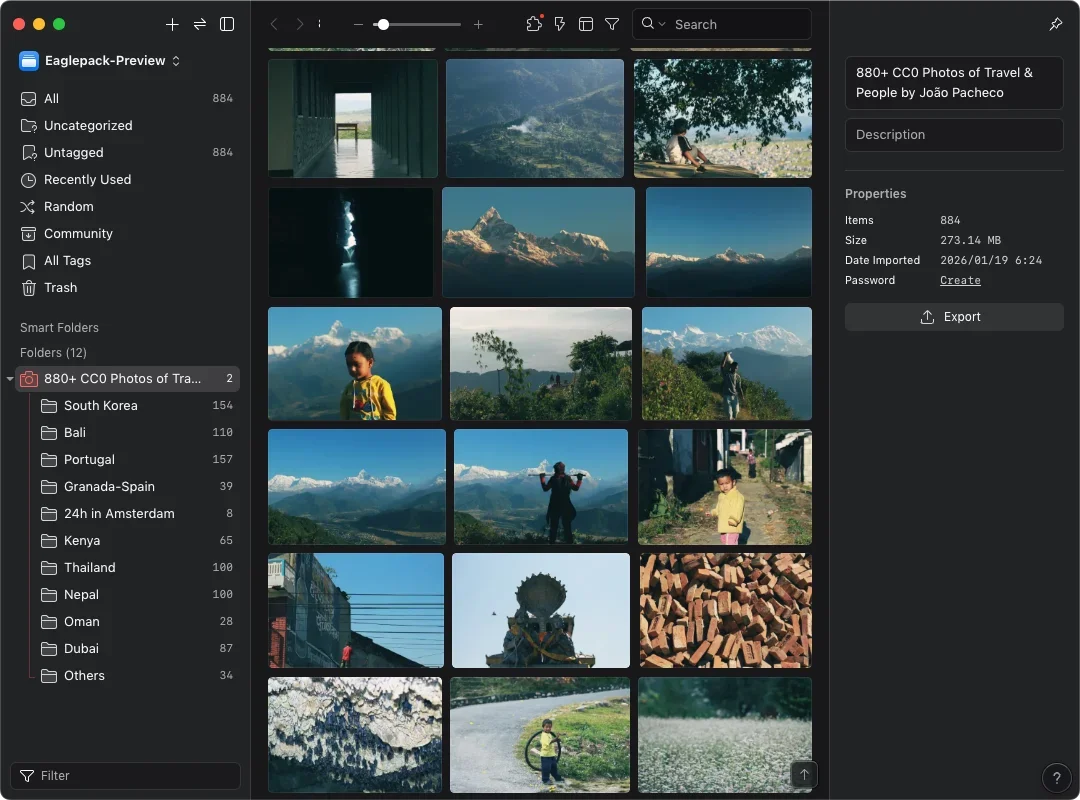The width and height of the screenshot is (1080, 800).
Task: Click the Export button
Action: click(x=953, y=317)
